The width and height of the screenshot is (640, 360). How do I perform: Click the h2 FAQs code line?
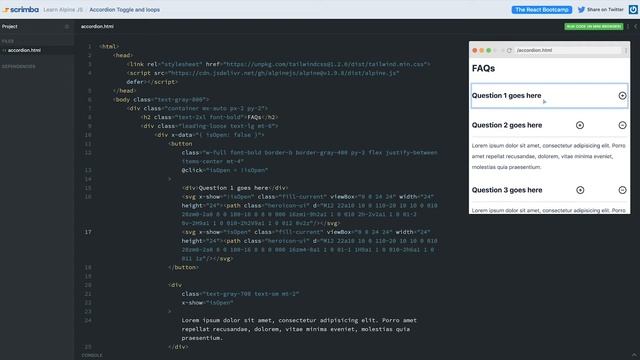point(209,118)
